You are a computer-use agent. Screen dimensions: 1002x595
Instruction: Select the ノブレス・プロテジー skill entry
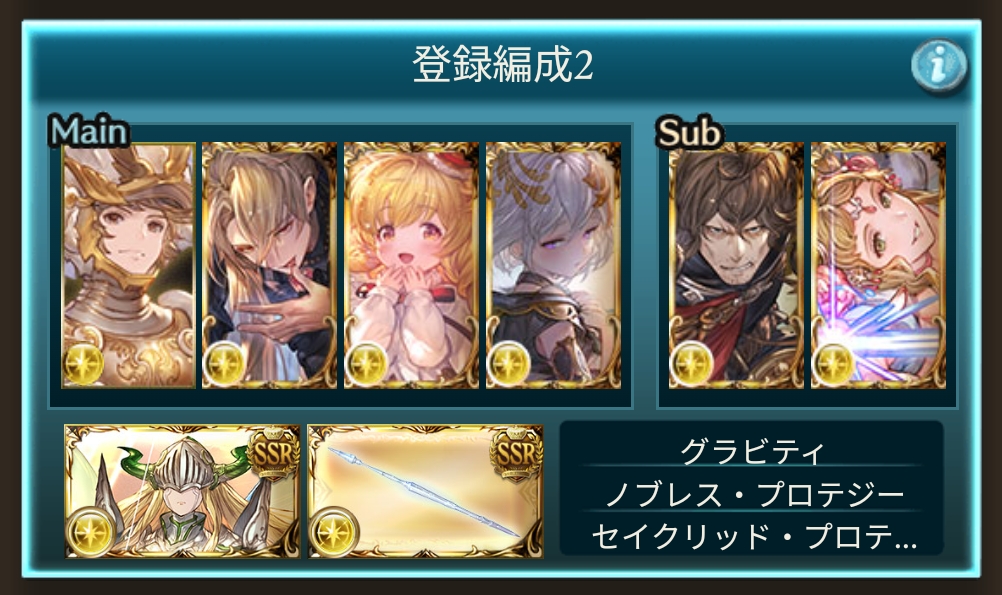click(x=752, y=495)
